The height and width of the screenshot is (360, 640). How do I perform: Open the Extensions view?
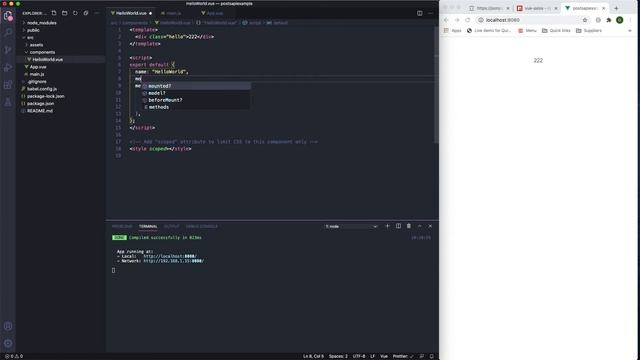tap(8, 85)
